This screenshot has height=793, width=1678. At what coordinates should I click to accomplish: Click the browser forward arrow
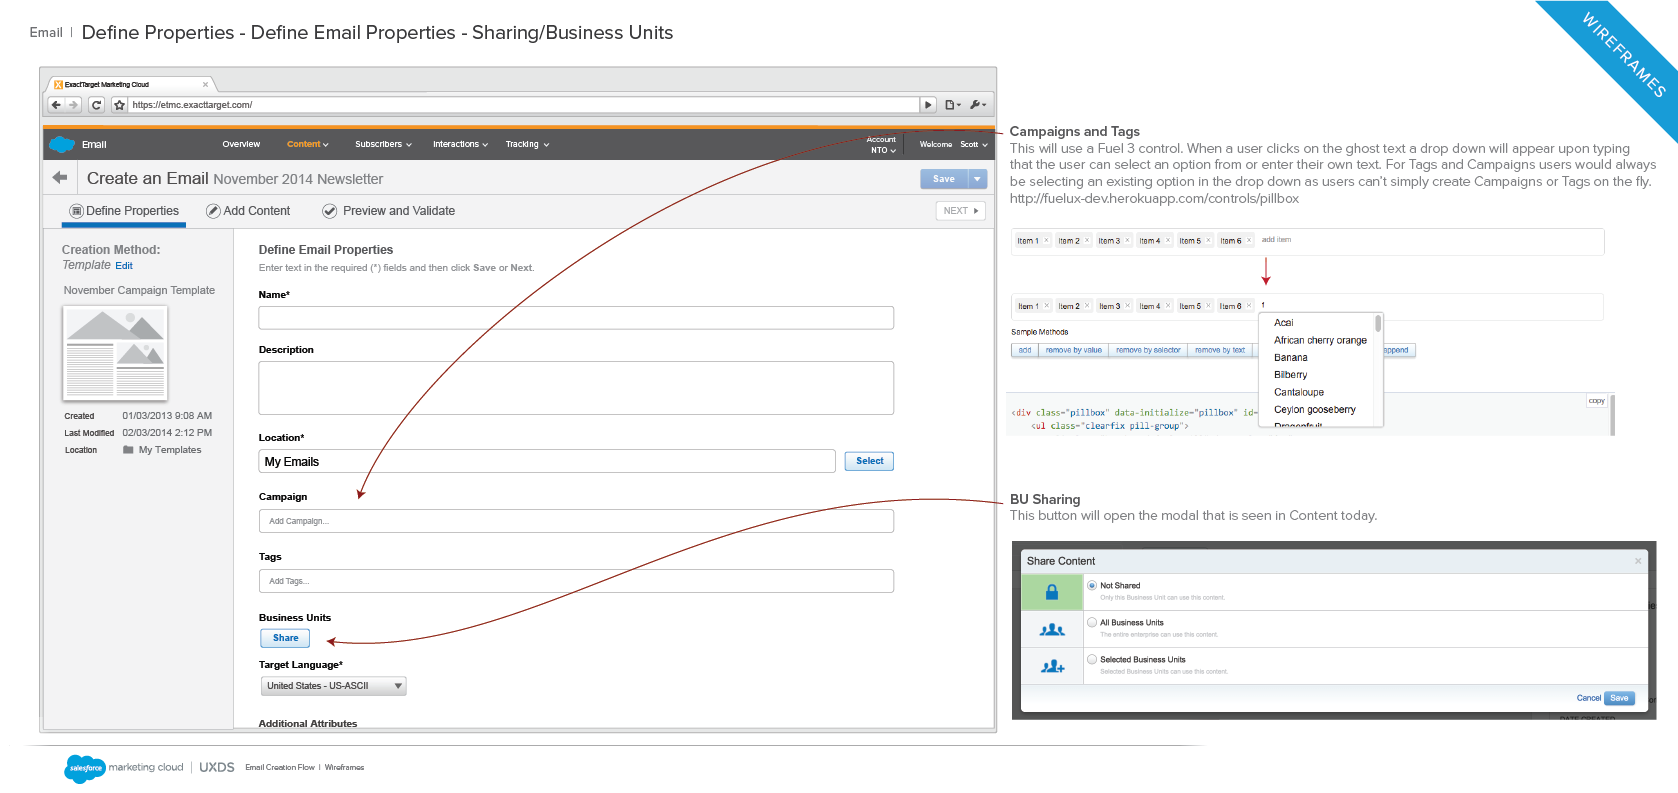point(73,104)
